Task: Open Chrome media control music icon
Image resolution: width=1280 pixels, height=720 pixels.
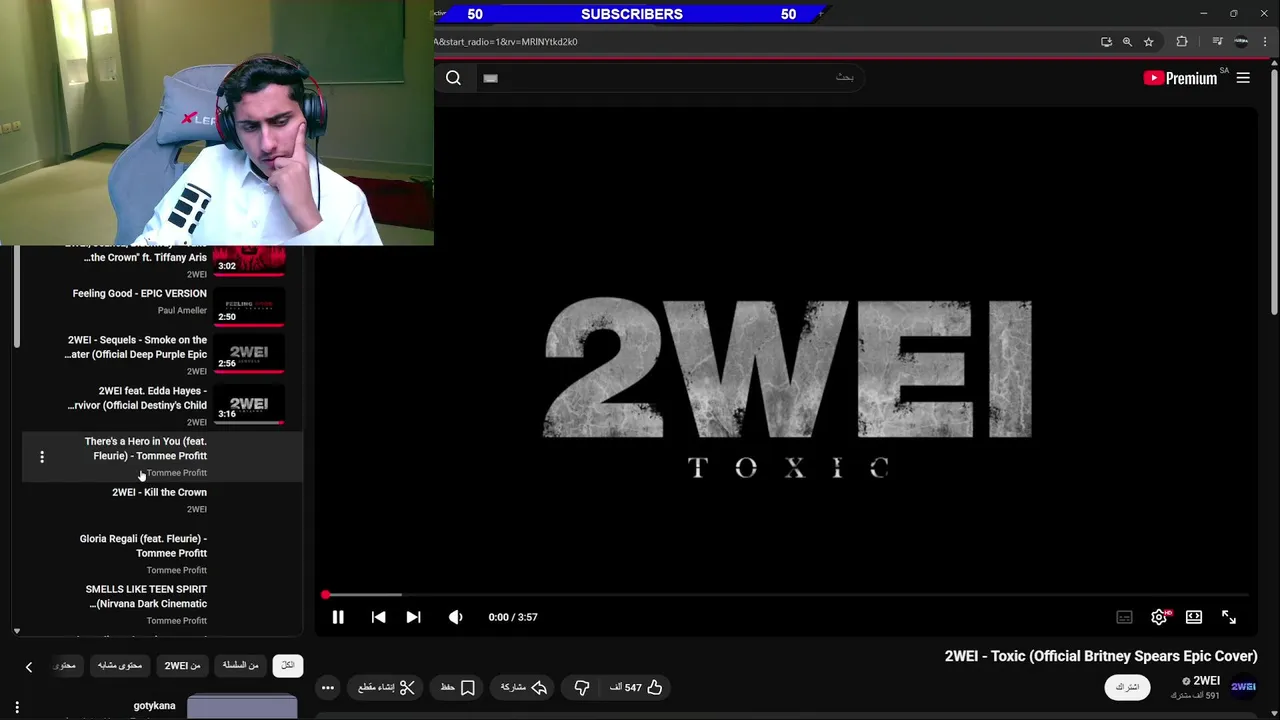Action: [1217, 42]
